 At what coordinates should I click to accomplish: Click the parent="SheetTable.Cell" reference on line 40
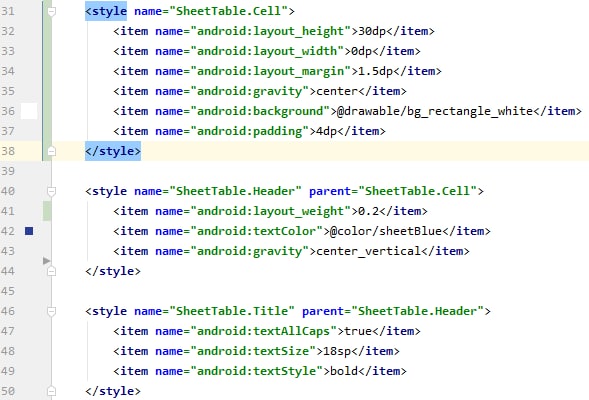coord(393,191)
